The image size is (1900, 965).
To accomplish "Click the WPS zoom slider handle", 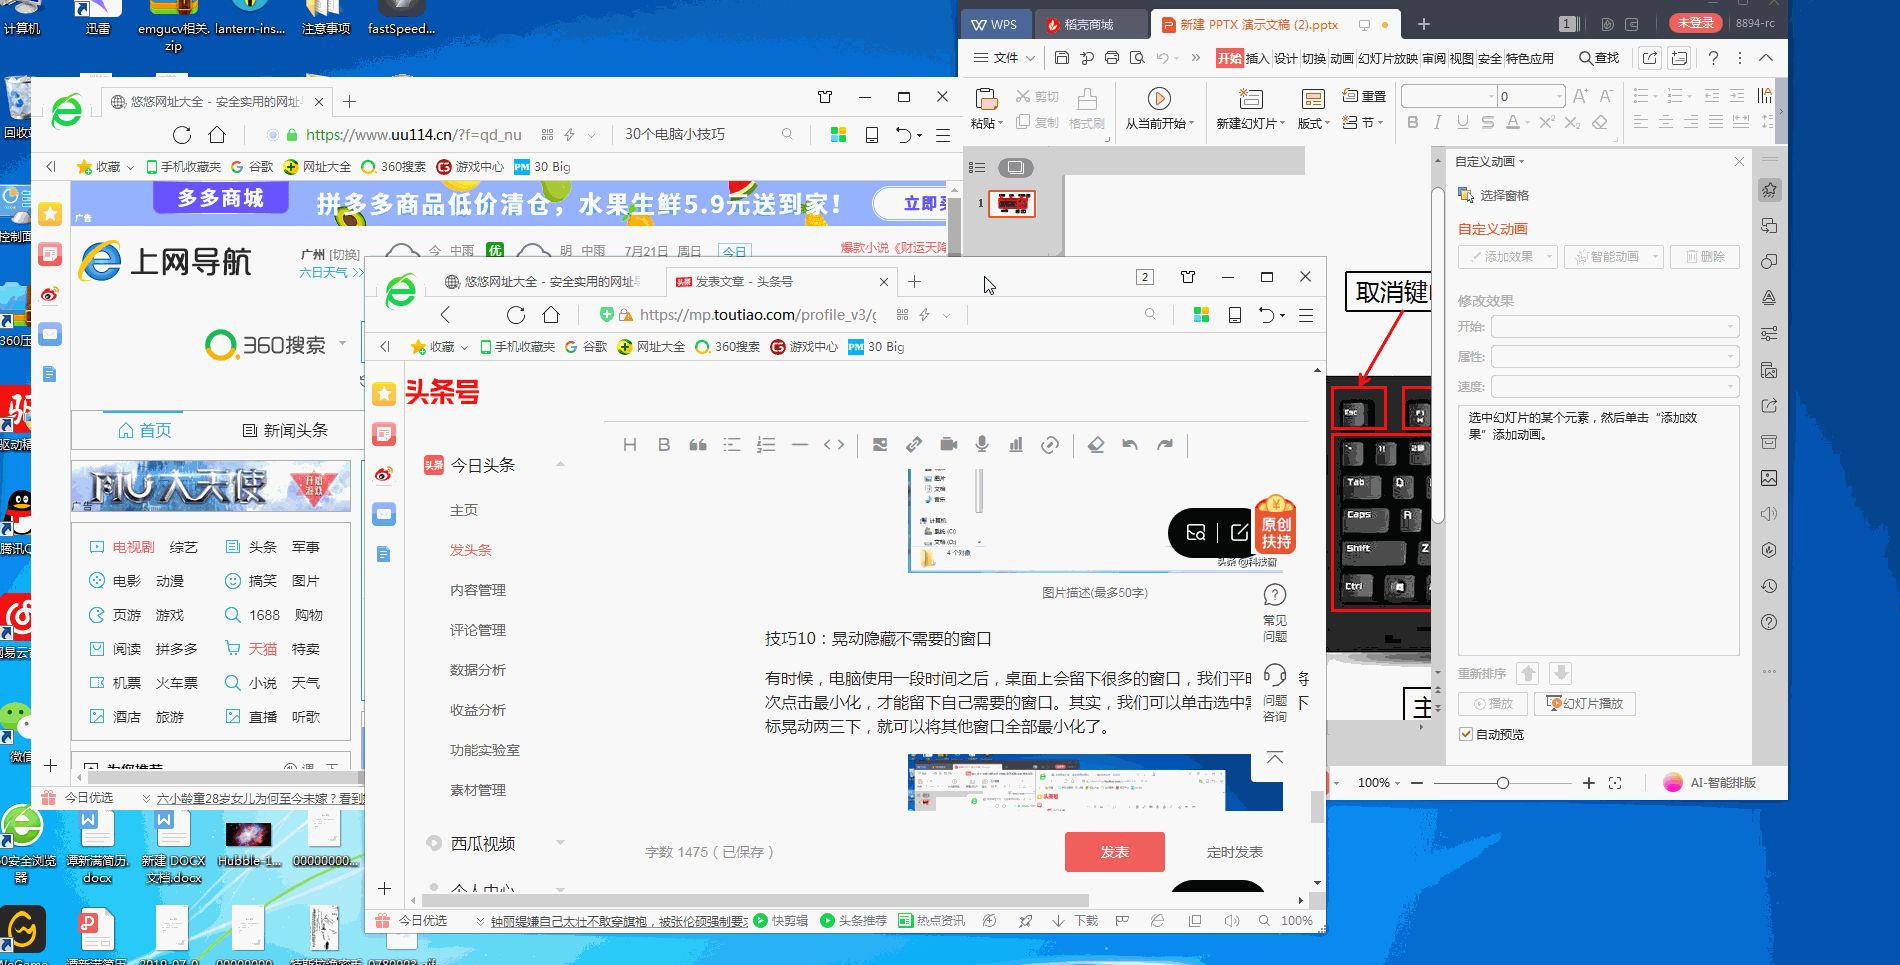I will [x=1502, y=783].
